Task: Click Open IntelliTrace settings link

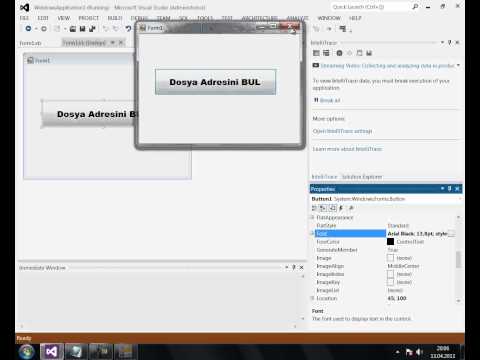Action: click(x=342, y=131)
